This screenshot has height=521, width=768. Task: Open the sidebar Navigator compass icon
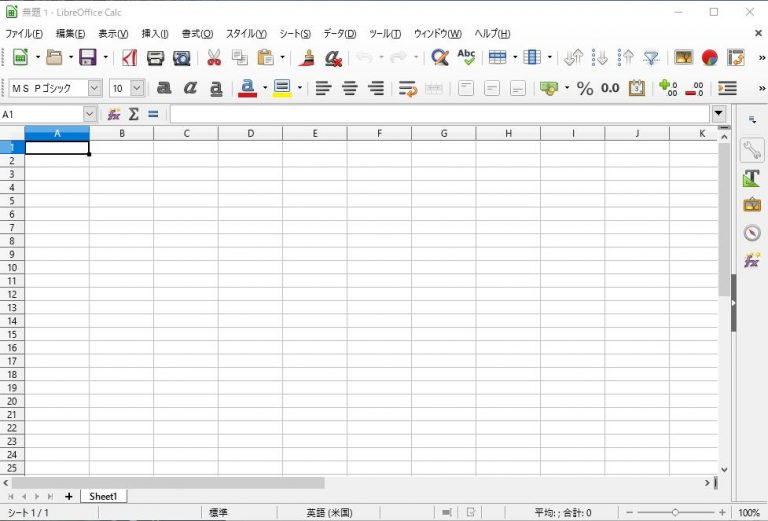coord(752,233)
